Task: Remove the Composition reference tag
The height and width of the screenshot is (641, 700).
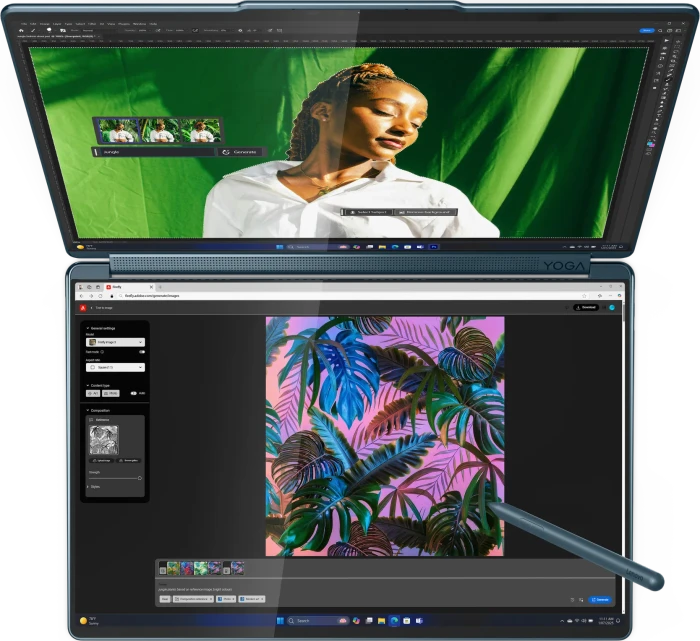Action: (x=211, y=599)
